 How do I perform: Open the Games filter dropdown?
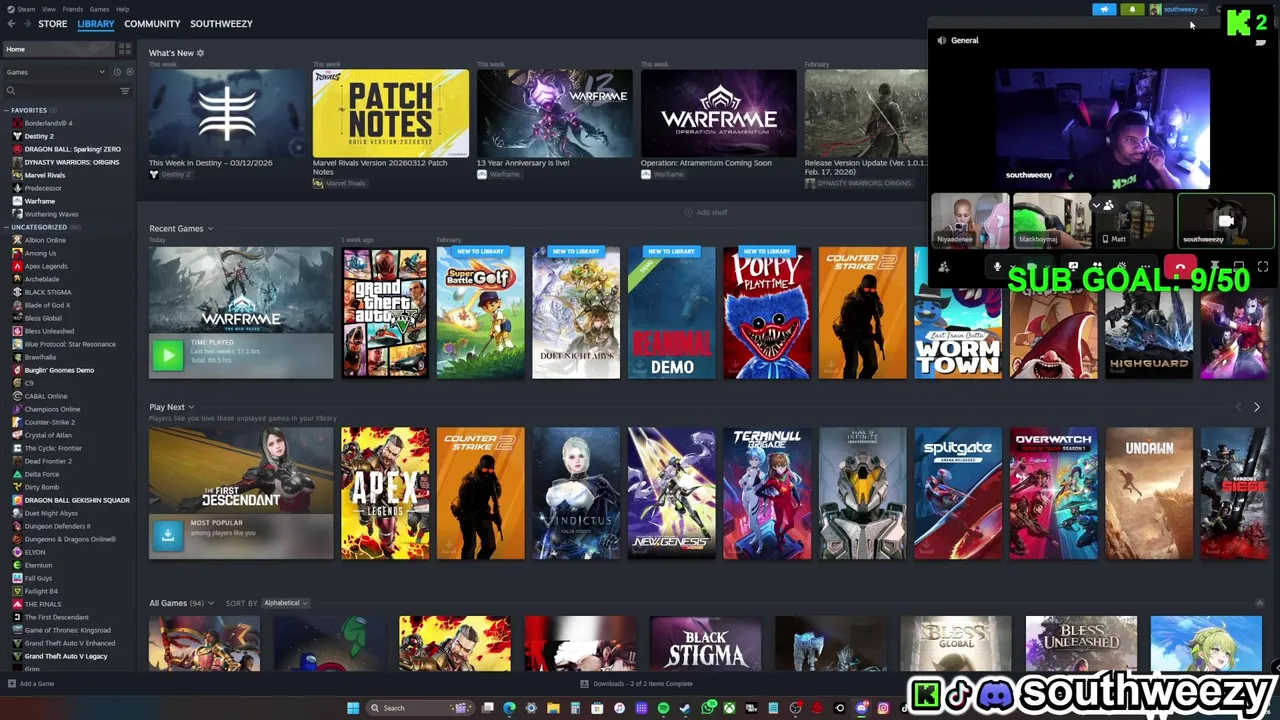point(55,72)
